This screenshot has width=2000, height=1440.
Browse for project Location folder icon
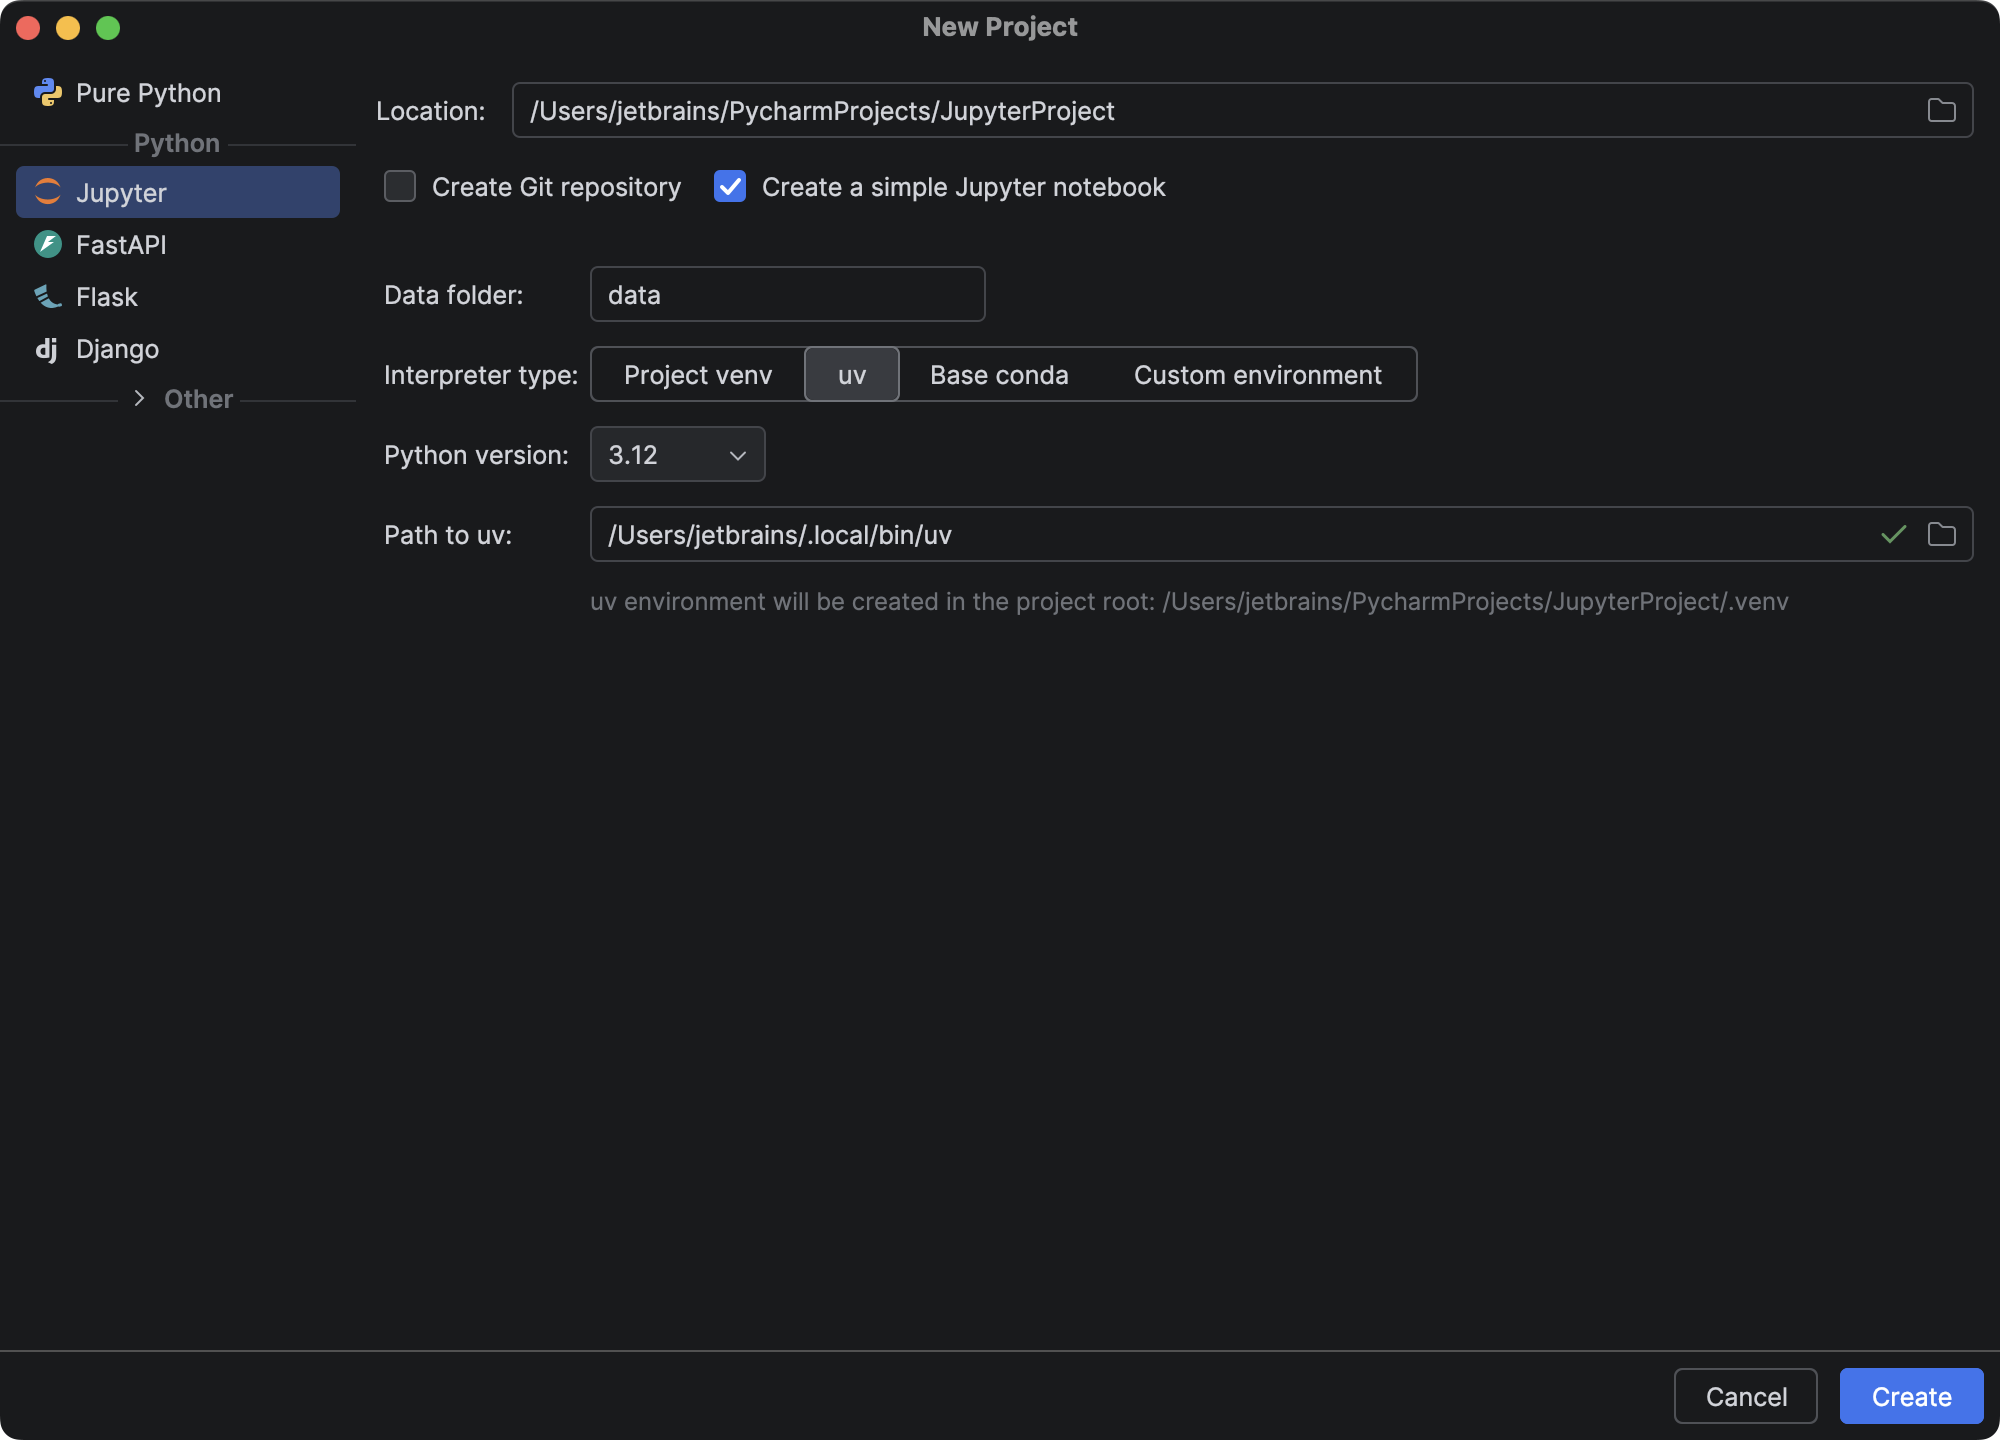[1941, 110]
